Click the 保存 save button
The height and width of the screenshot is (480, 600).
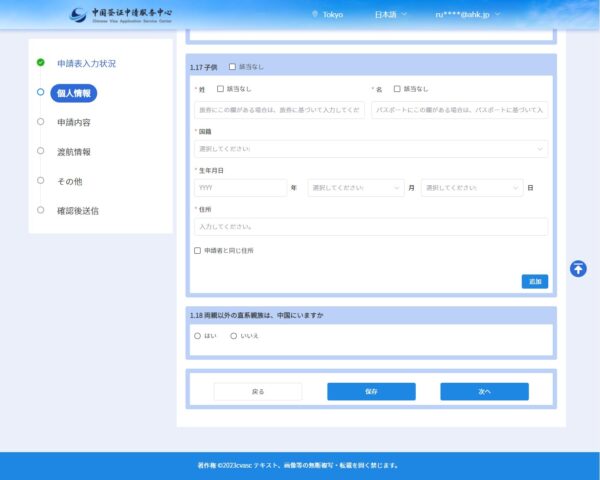tap(371, 392)
